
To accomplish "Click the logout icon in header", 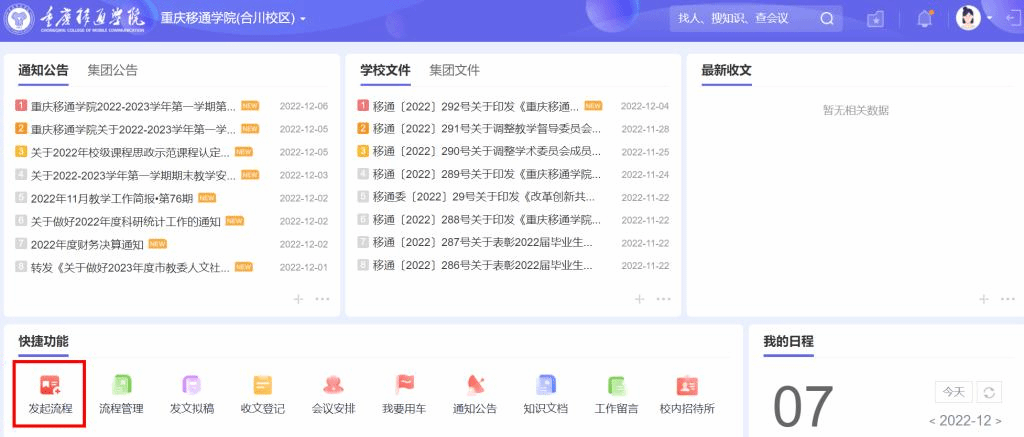I will coord(1011,19).
